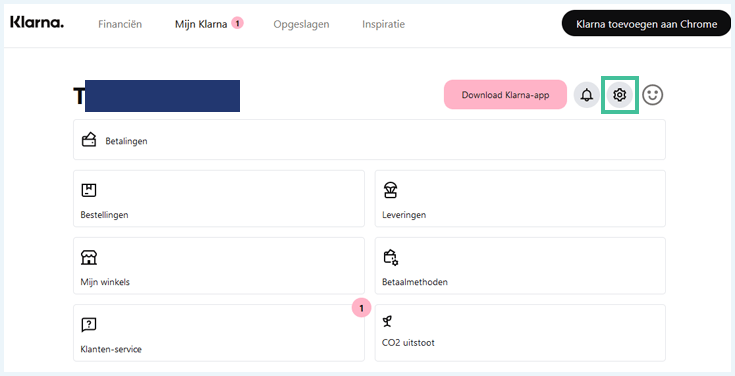Open the Betalingen card
The height and width of the screenshot is (376, 735).
click(369, 140)
